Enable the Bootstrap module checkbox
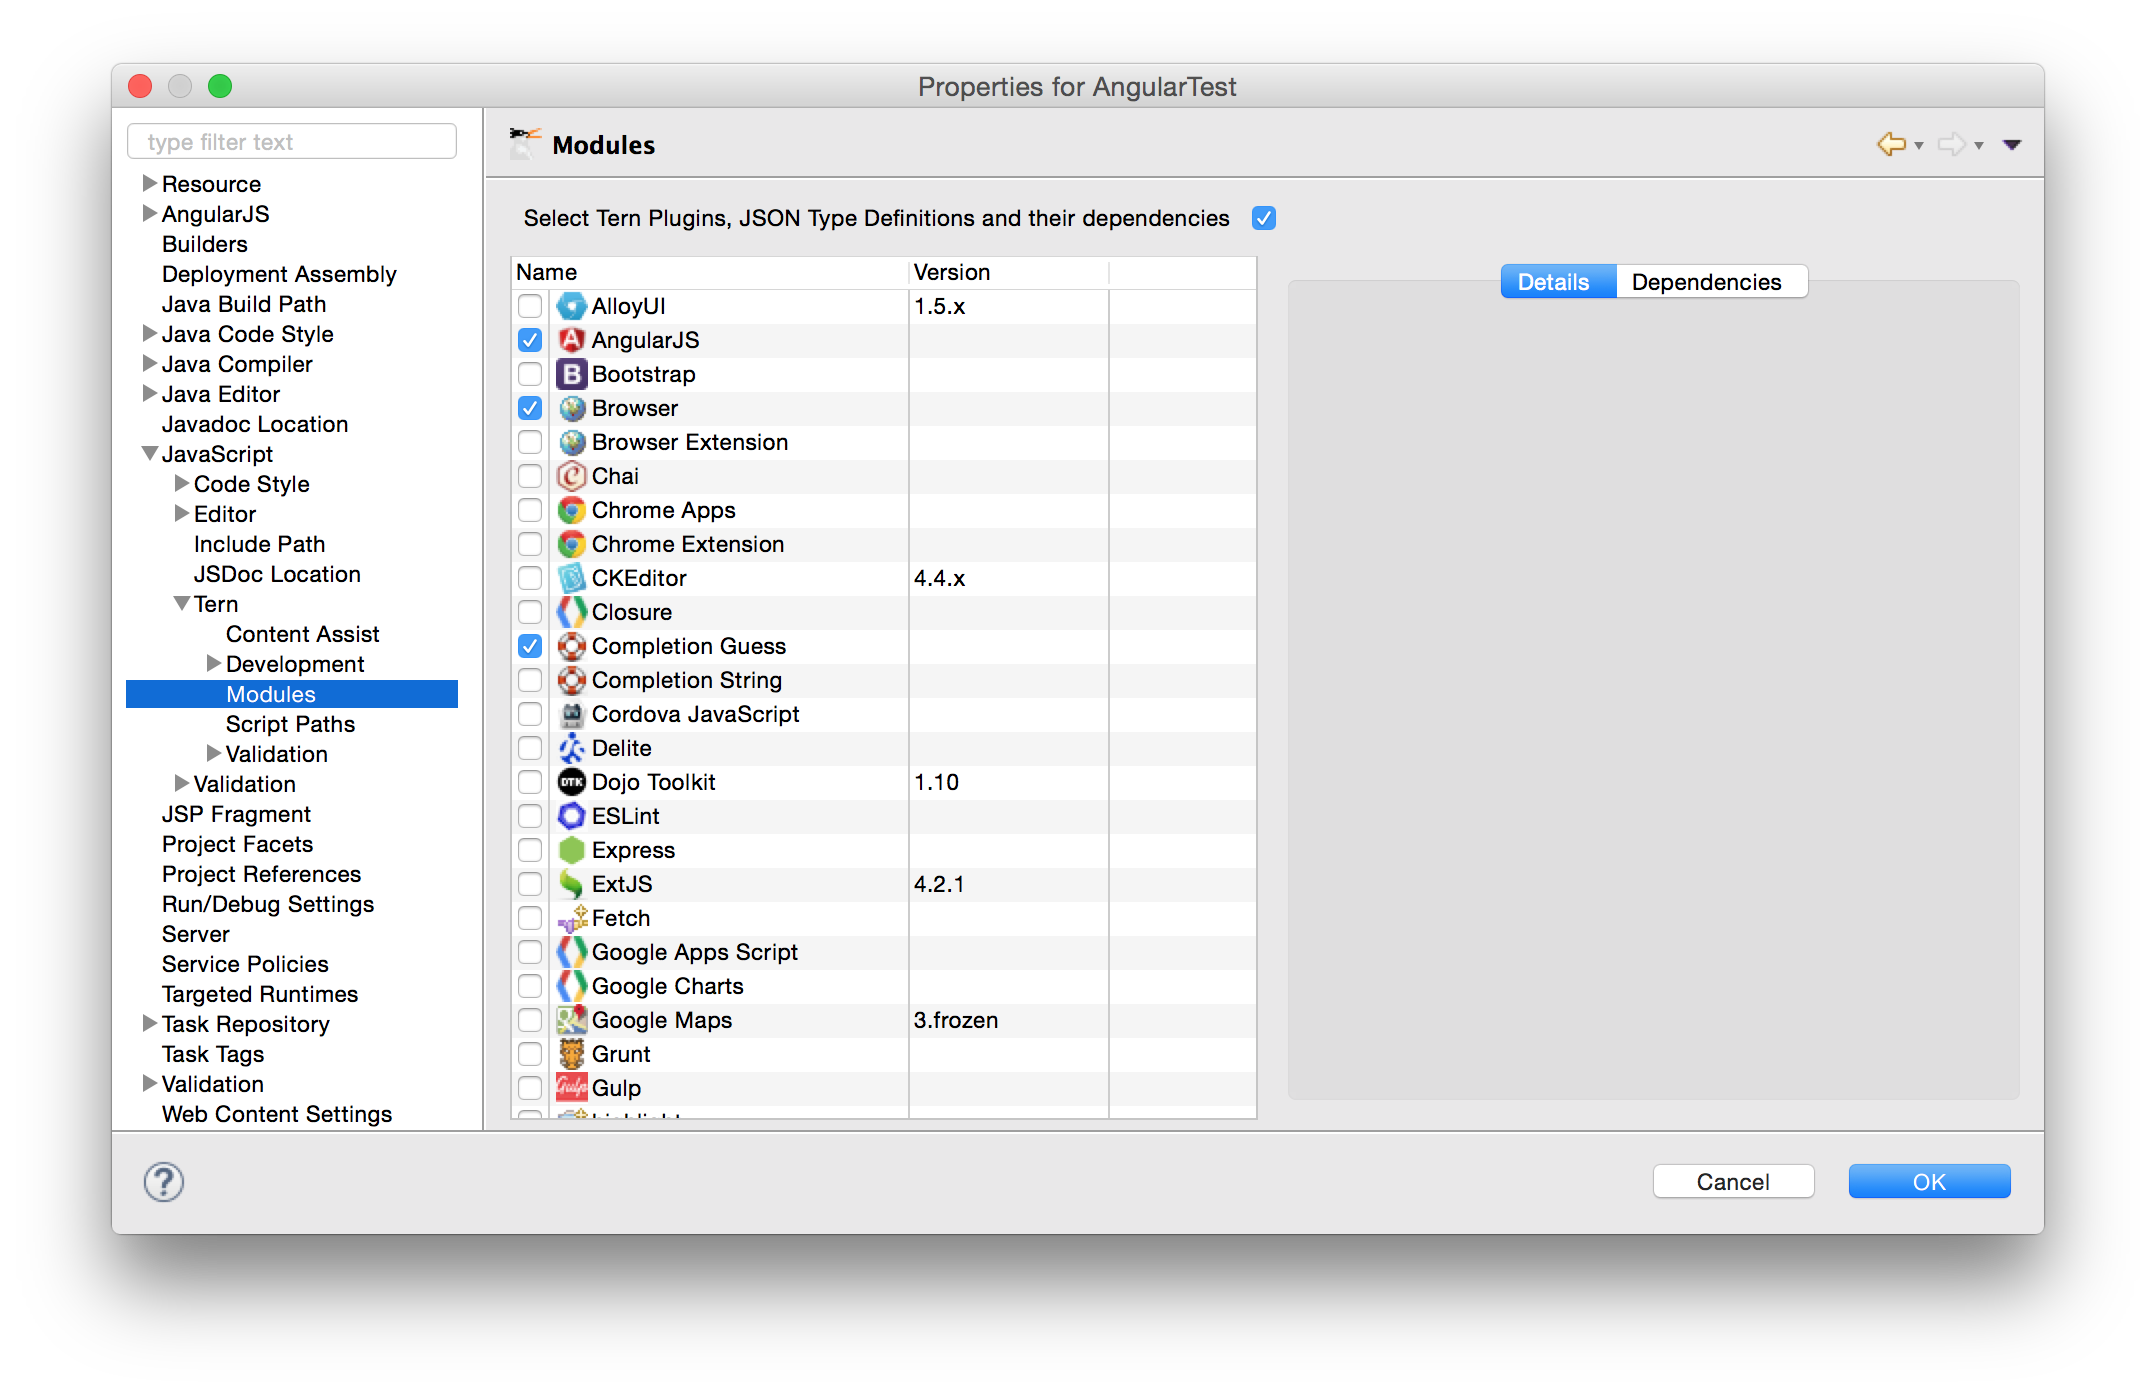The height and width of the screenshot is (1394, 2156). pyautogui.click(x=530, y=374)
